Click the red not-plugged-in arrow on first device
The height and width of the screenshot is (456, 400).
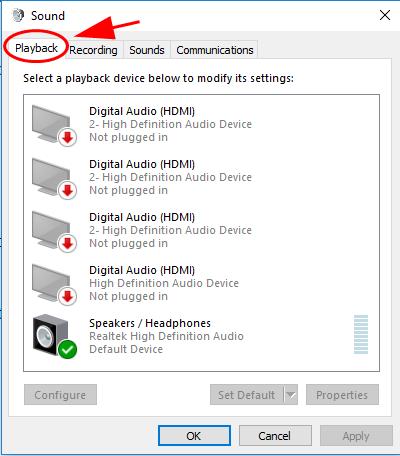(x=68, y=137)
